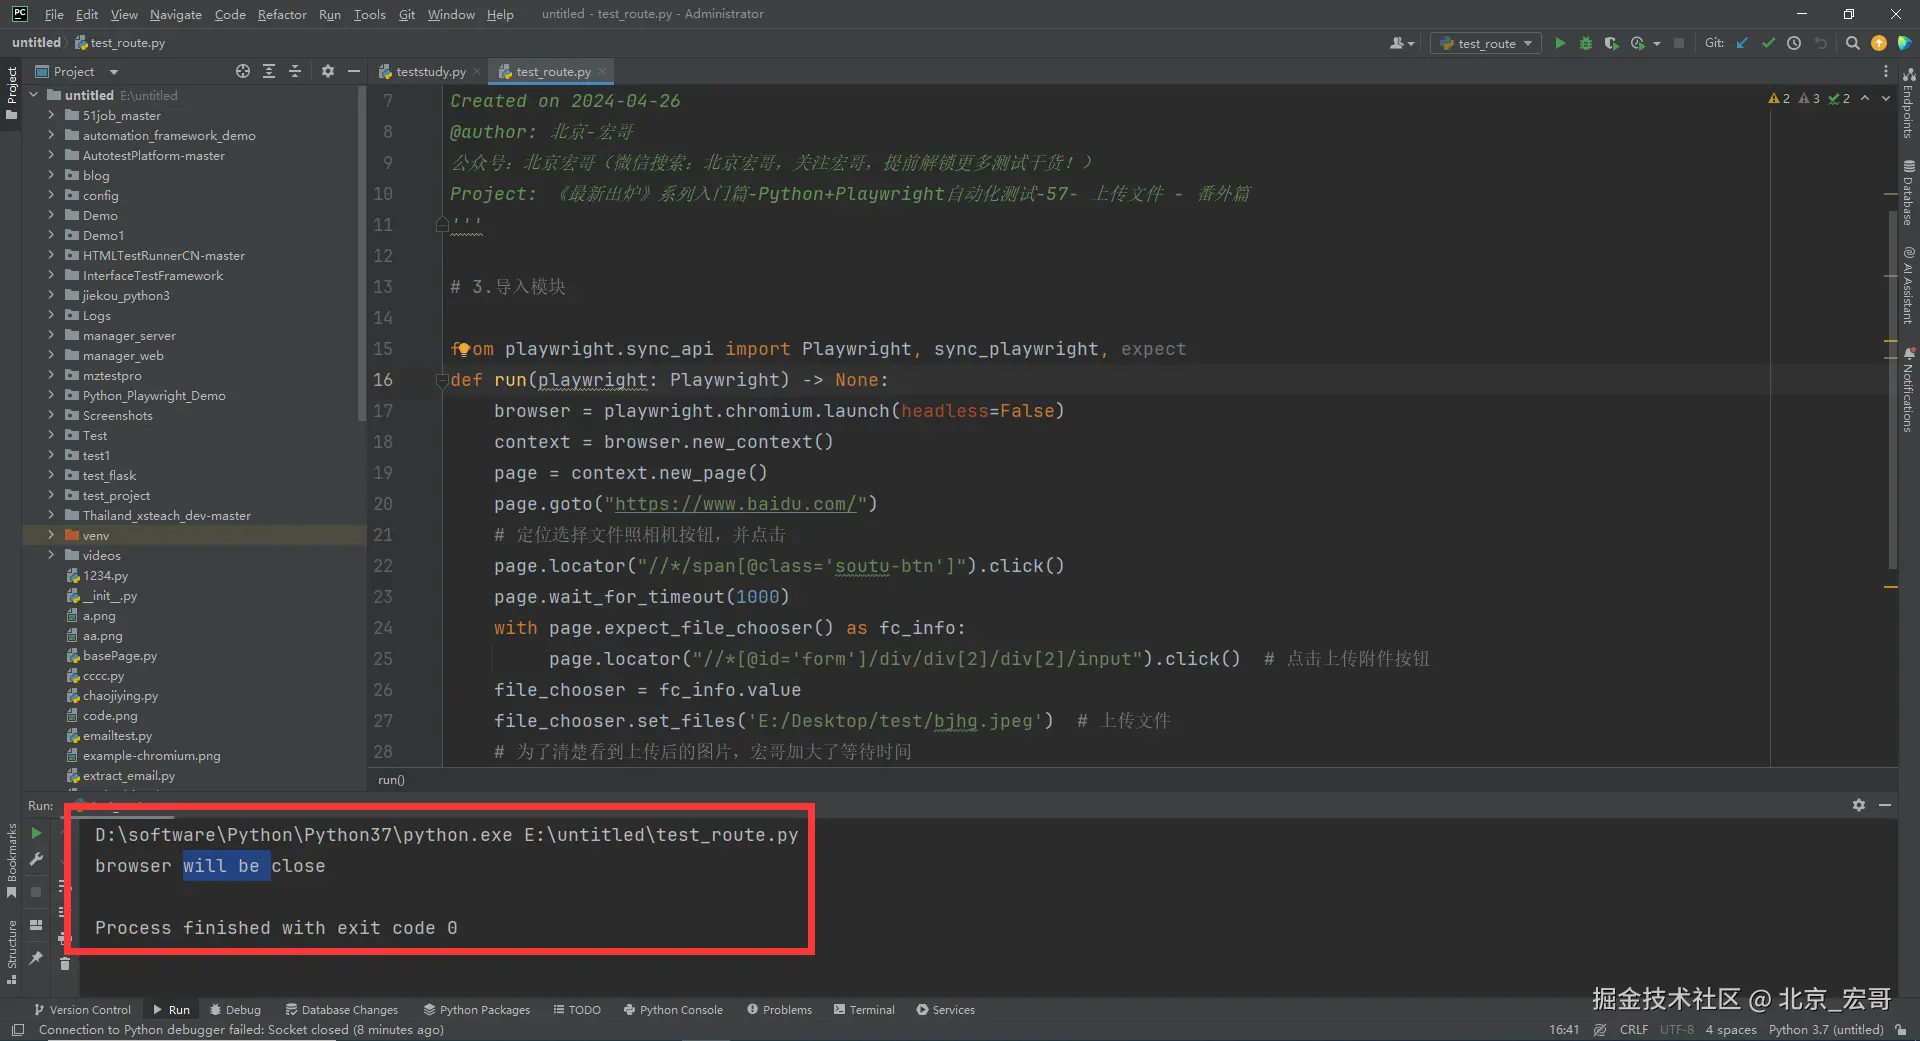Screen dimensions: 1920x1041
Task: Open the Python Console tab
Action: coord(673,1010)
